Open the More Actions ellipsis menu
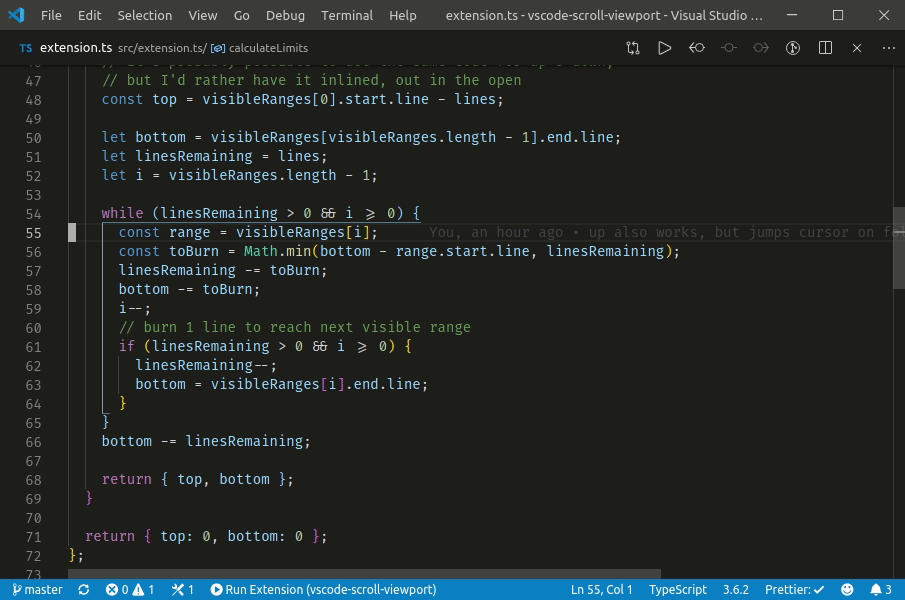905x600 pixels. pyautogui.click(x=888, y=47)
